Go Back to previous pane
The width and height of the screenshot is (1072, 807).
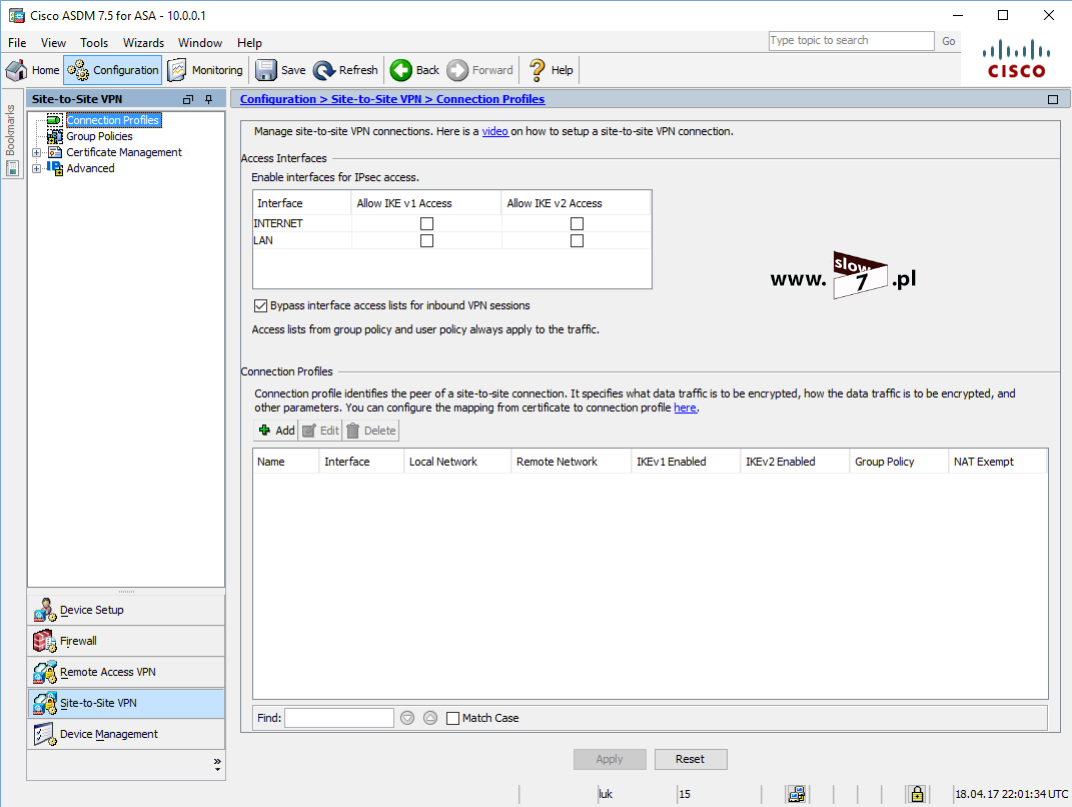tap(415, 70)
